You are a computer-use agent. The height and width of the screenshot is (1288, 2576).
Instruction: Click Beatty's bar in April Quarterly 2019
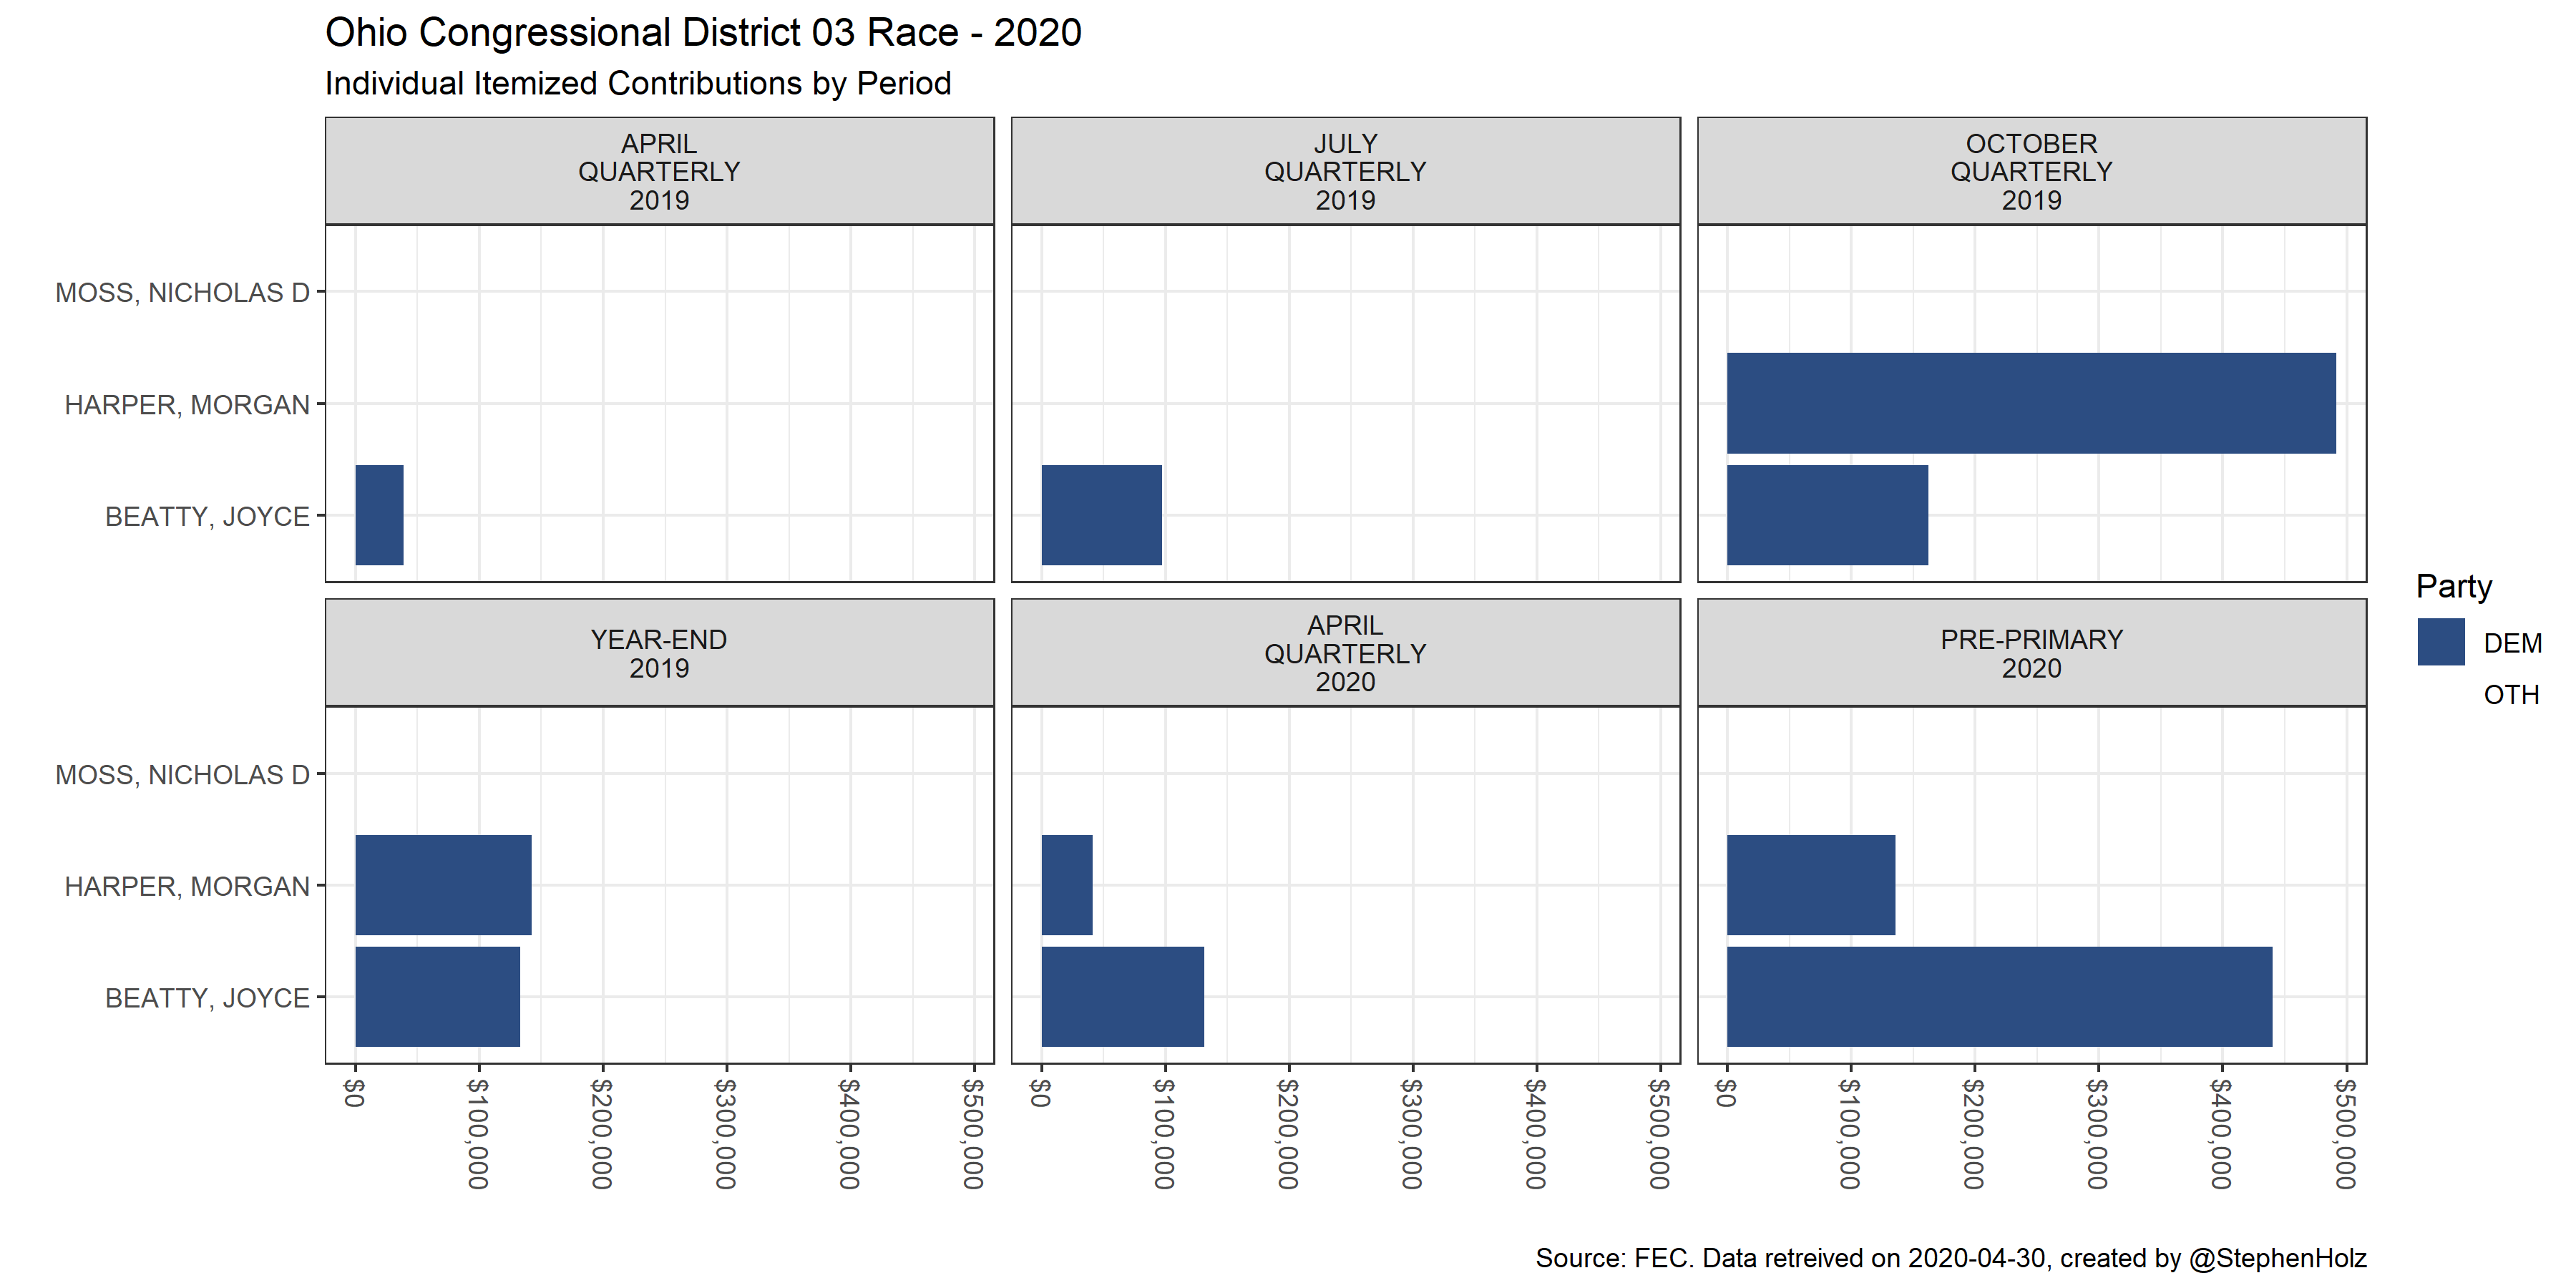point(379,515)
